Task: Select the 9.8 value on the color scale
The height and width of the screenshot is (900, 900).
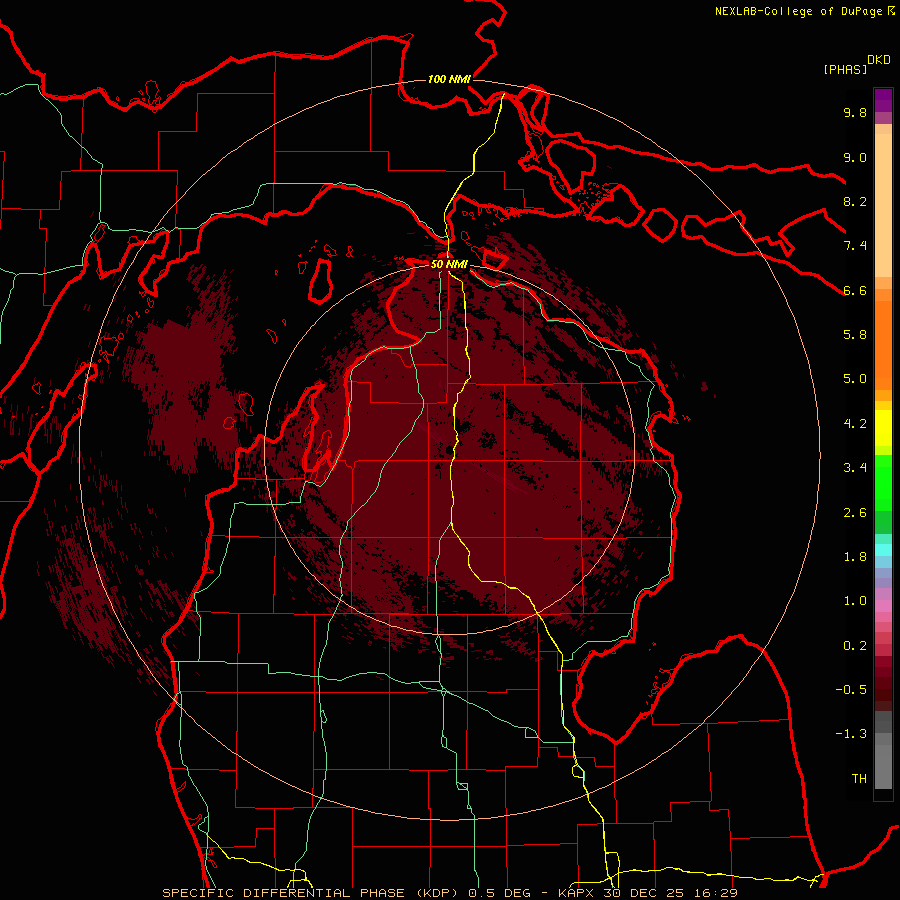Action: 855,113
